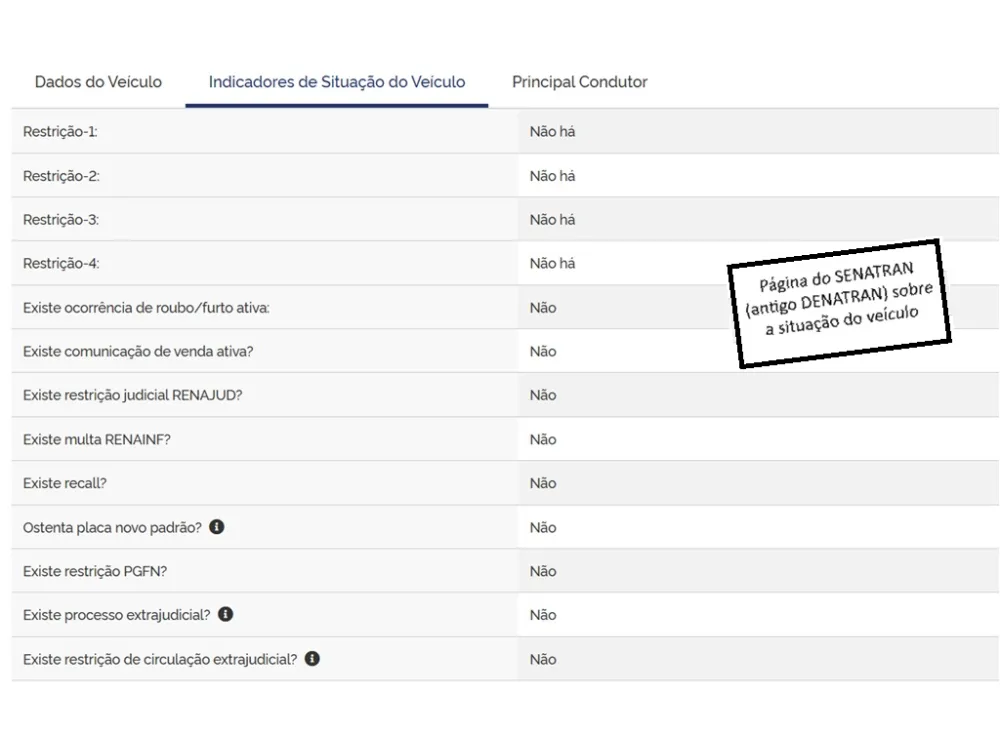Switch to Principal Condutor tab
Screen dimensions: 1000x750
pos(580,82)
